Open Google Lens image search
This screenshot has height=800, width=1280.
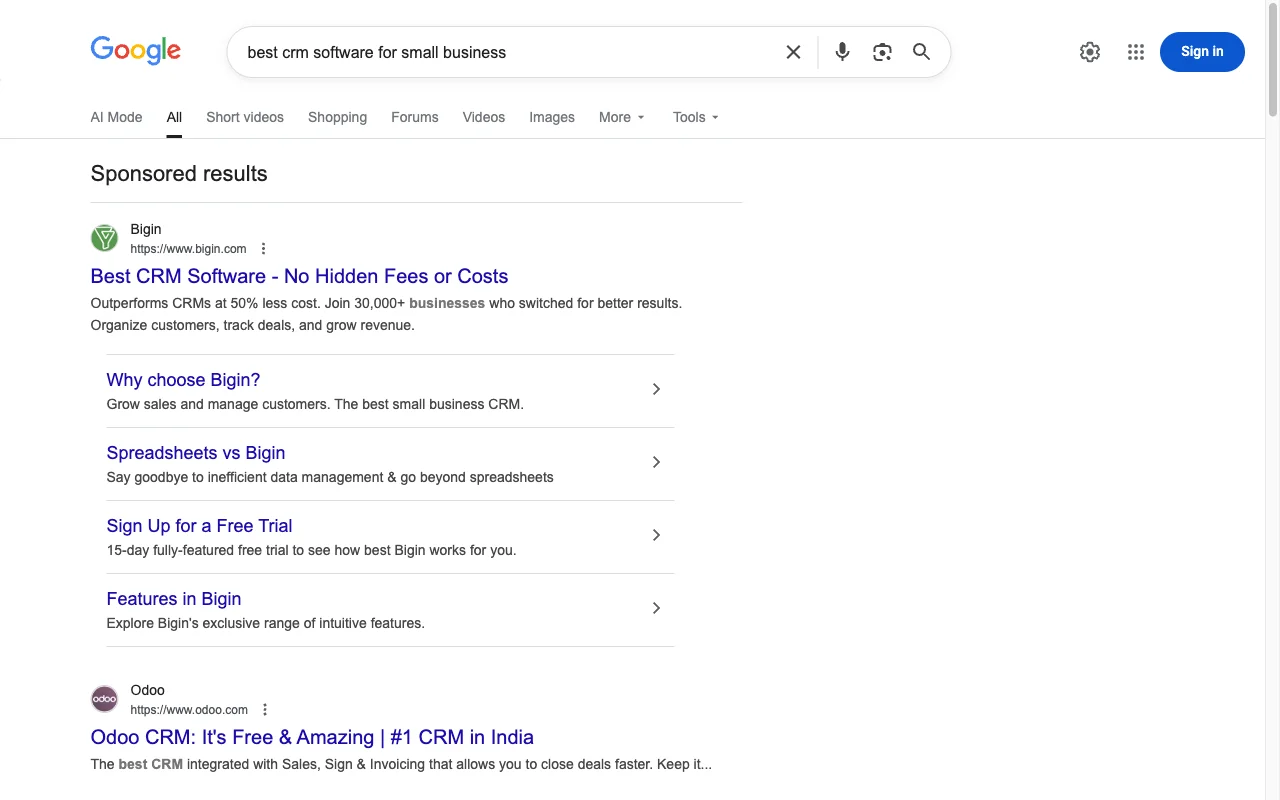[881, 51]
